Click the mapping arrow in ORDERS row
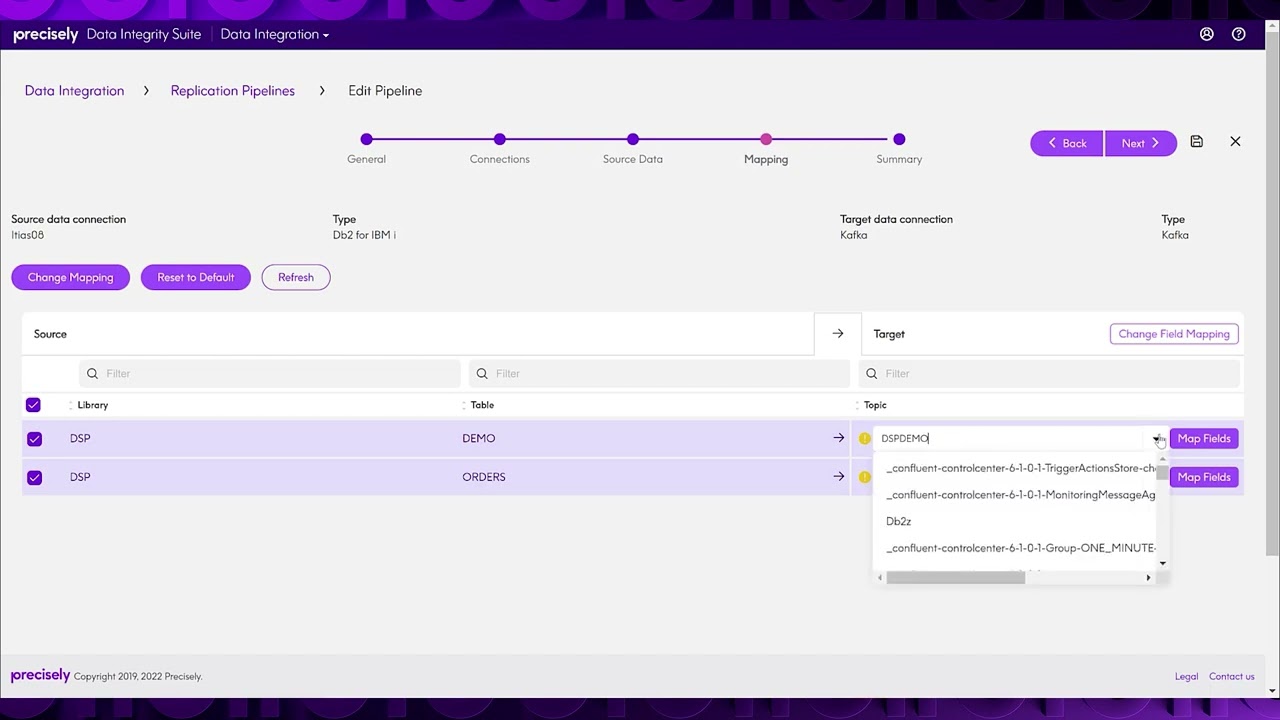 [838, 477]
